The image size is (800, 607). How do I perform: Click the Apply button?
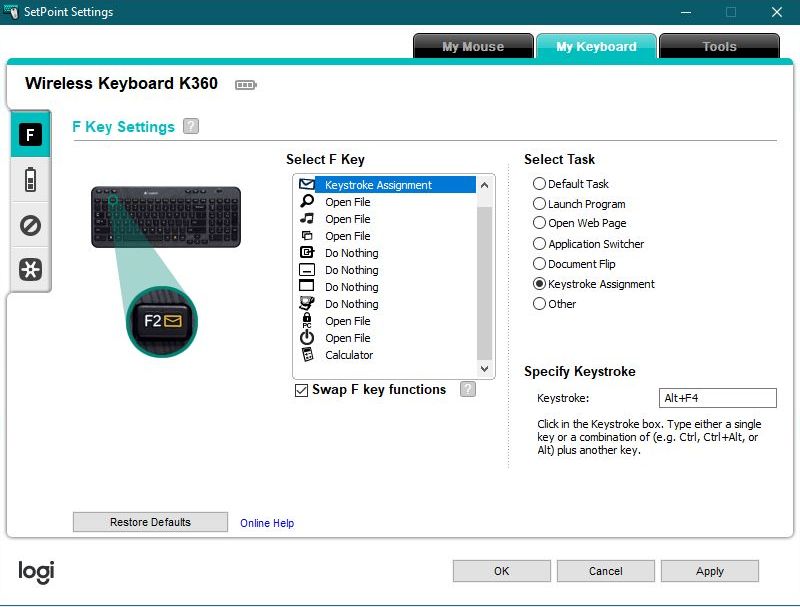click(710, 571)
